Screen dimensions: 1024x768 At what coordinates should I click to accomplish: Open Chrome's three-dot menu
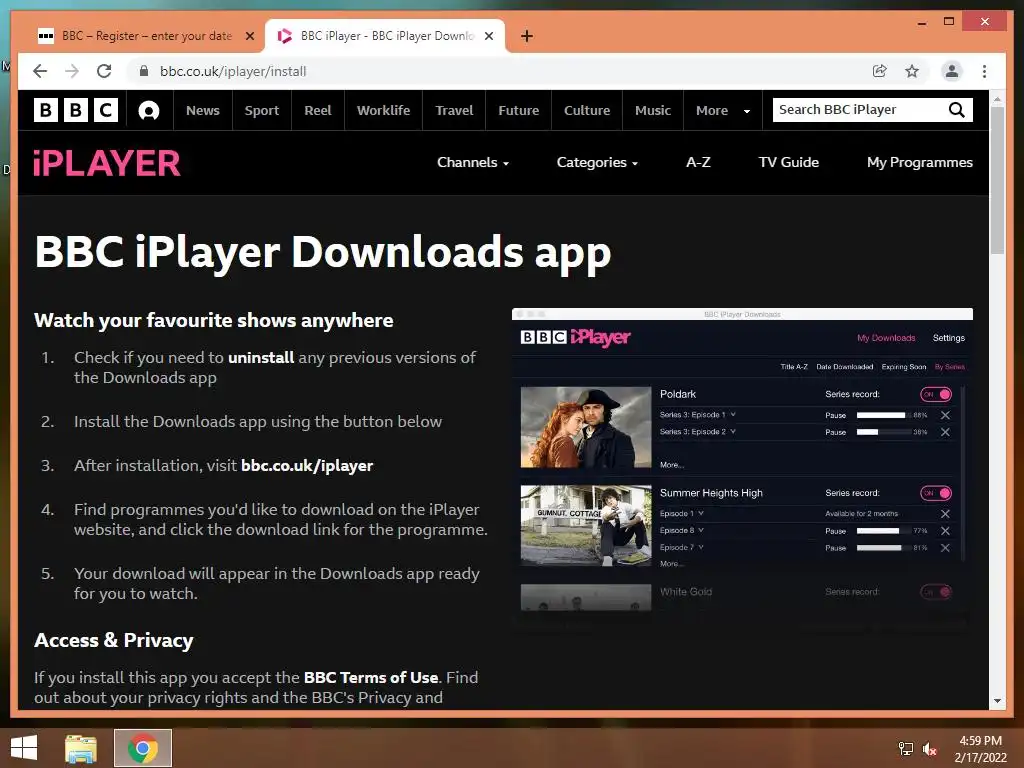984,71
